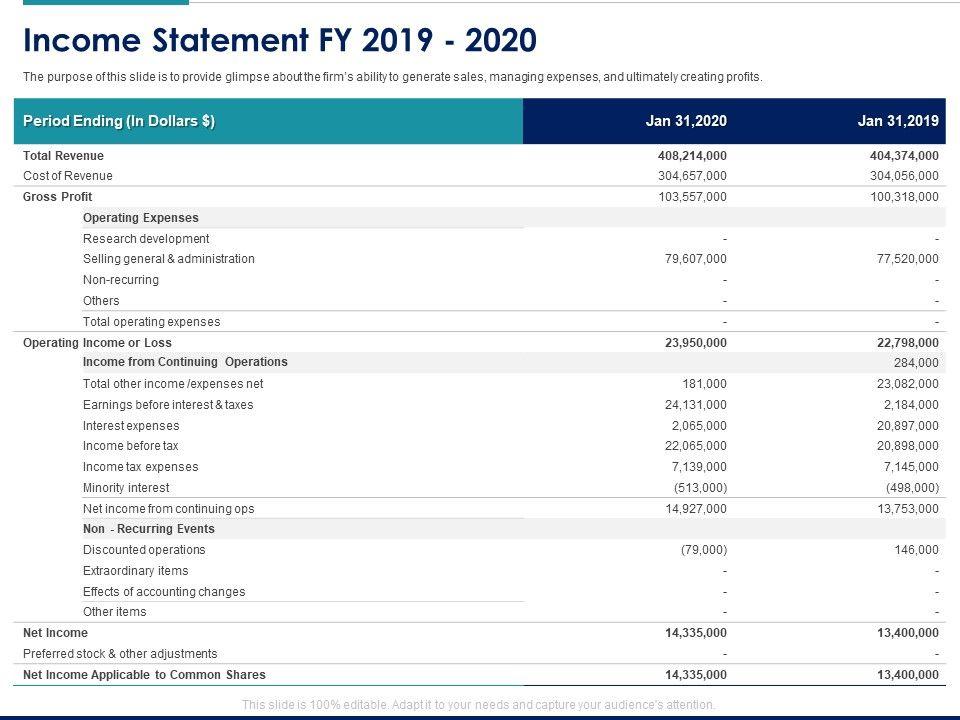
Task: Click the Jan 31,2019 column header
Action: (x=898, y=121)
